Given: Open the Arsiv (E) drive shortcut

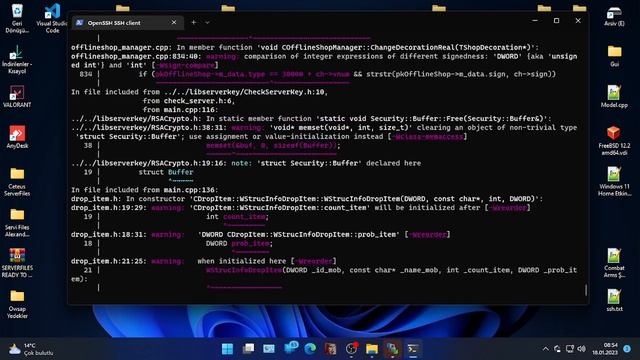Looking at the screenshot, I should (614, 16).
